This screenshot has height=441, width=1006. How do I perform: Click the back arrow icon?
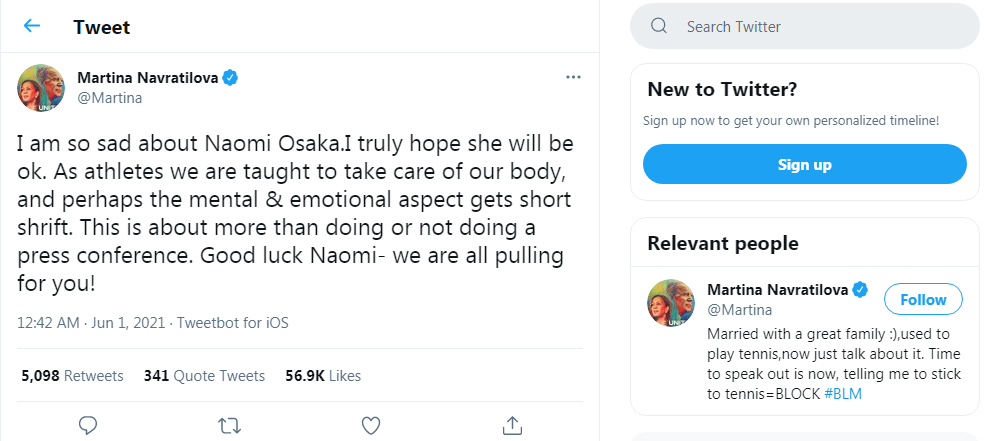click(x=32, y=26)
